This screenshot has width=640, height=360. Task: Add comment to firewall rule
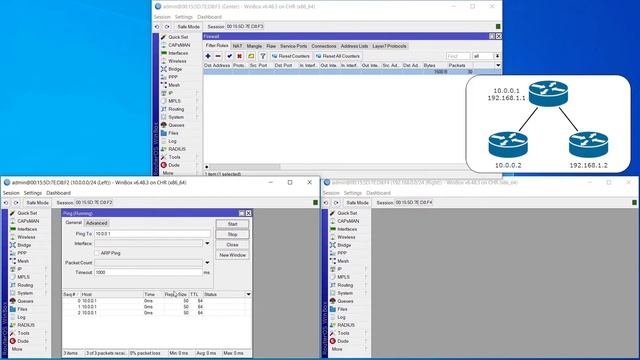251,56
